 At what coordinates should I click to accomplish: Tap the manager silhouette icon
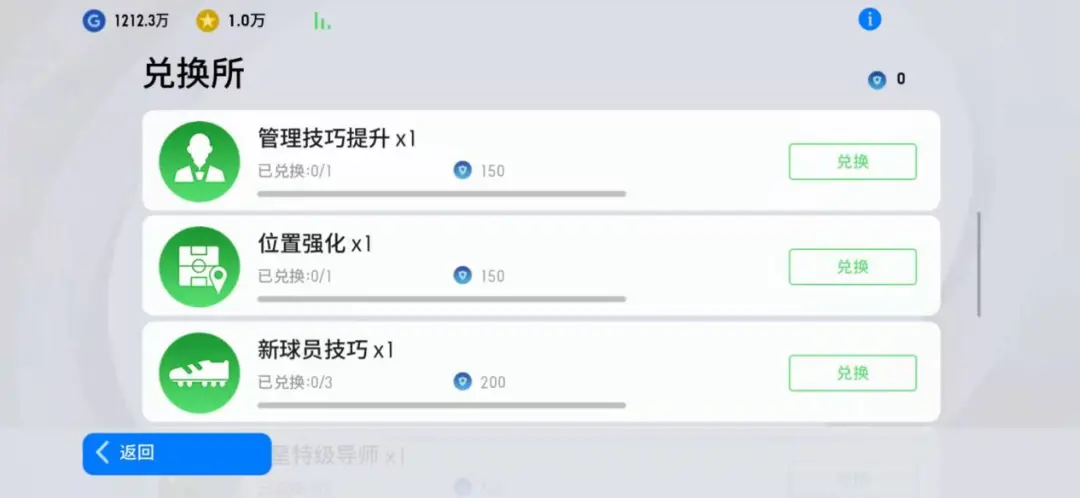200,161
